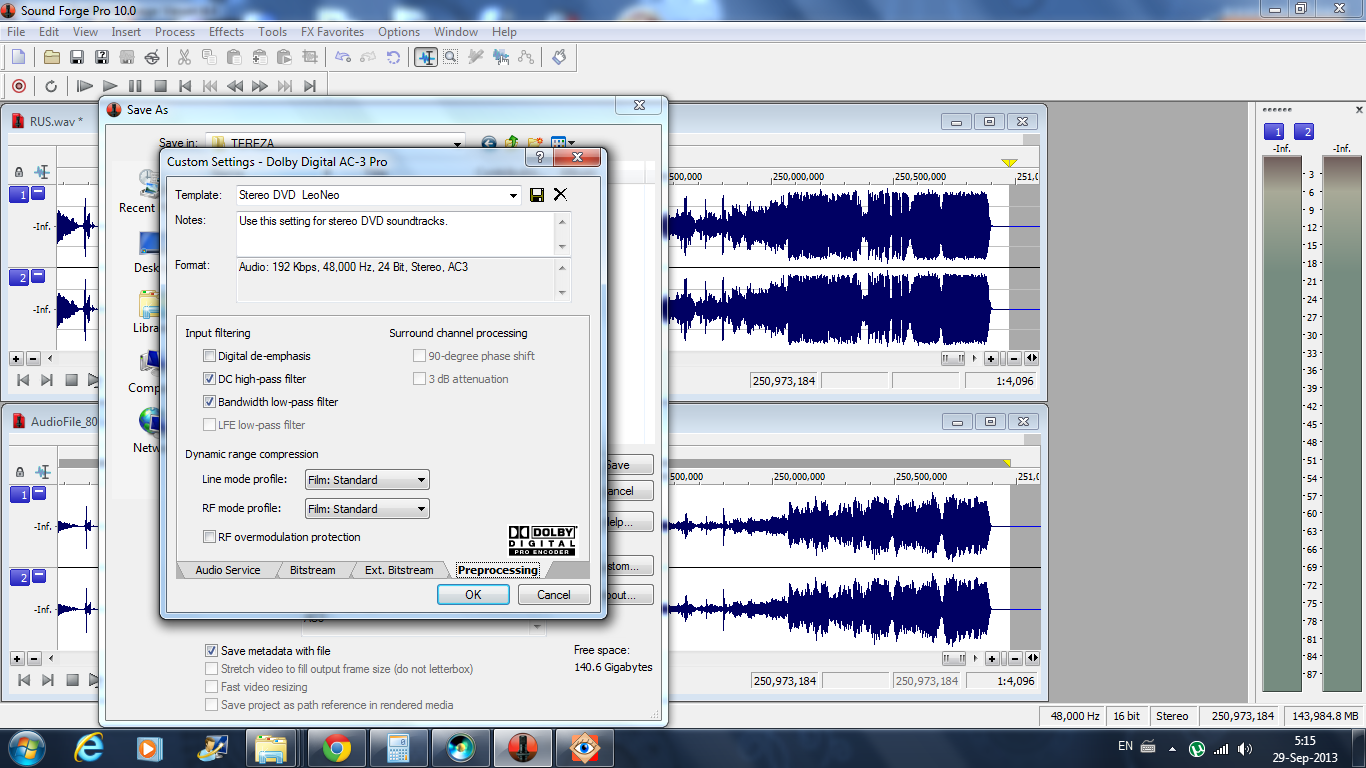
Task: Open the Process menu
Action: pos(175,32)
